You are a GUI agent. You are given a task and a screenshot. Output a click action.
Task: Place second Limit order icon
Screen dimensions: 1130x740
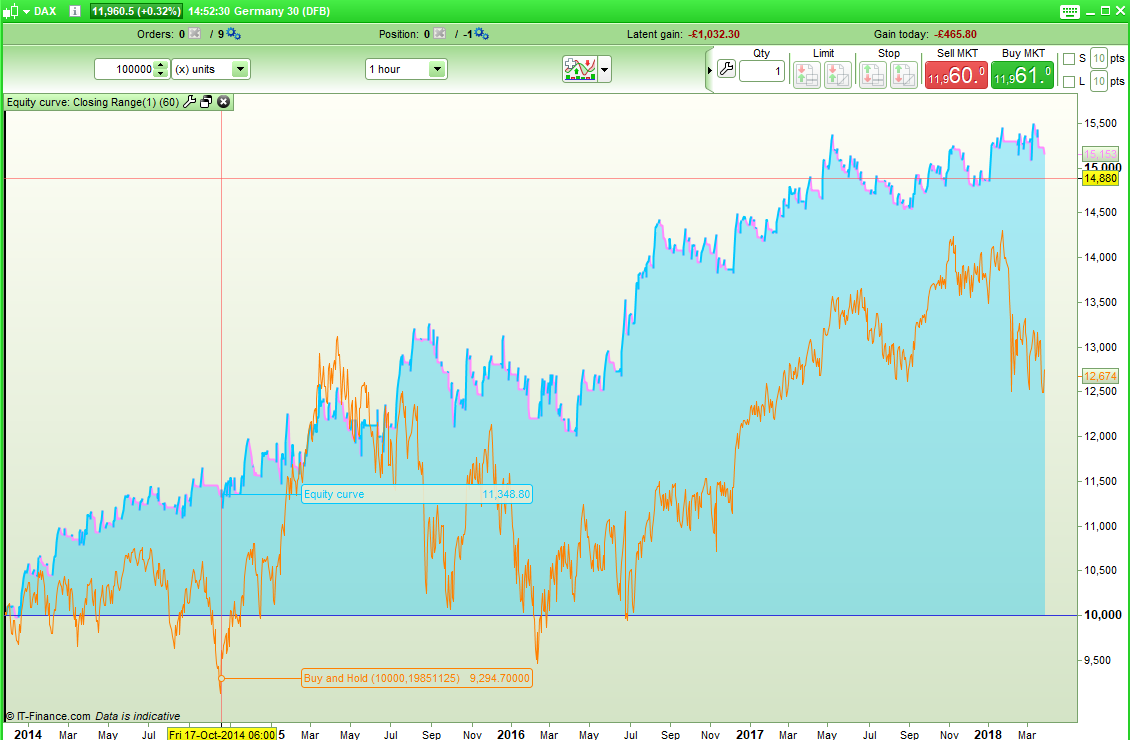837,75
